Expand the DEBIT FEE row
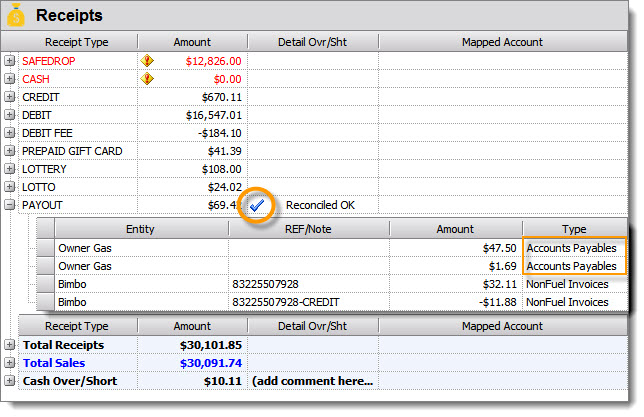This screenshot has height=417, width=644. click(x=10, y=133)
